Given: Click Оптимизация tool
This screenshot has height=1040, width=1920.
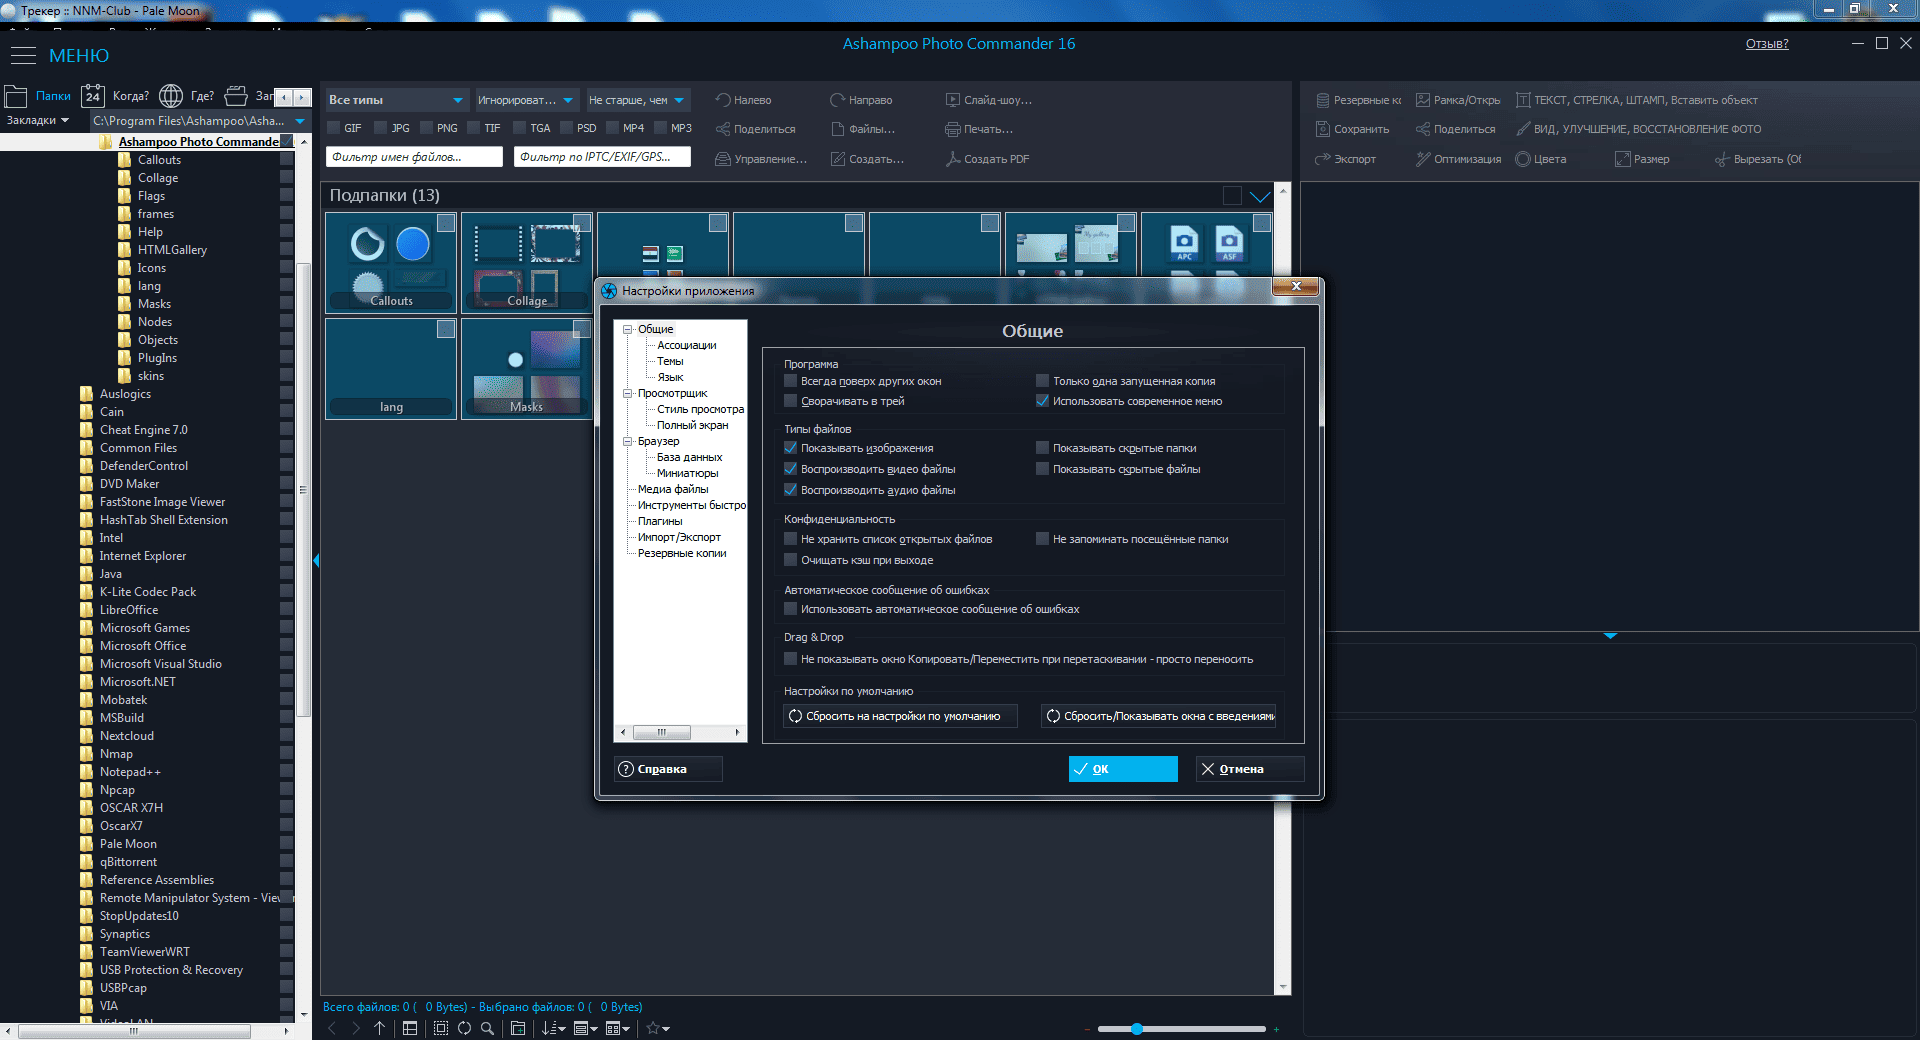Looking at the screenshot, I should pyautogui.click(x=1458, y=159).
